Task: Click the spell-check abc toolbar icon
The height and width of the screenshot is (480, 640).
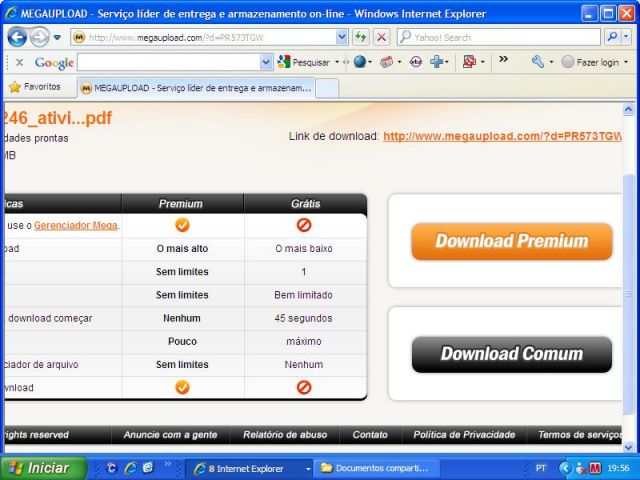Action: point(416,62)
